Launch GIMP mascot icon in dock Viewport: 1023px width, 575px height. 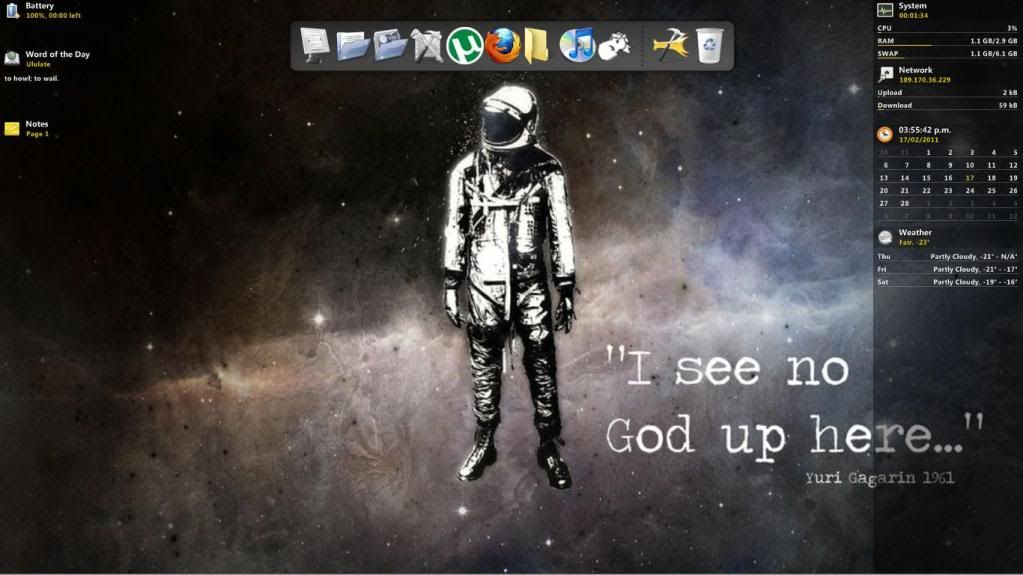coord(615,47)
